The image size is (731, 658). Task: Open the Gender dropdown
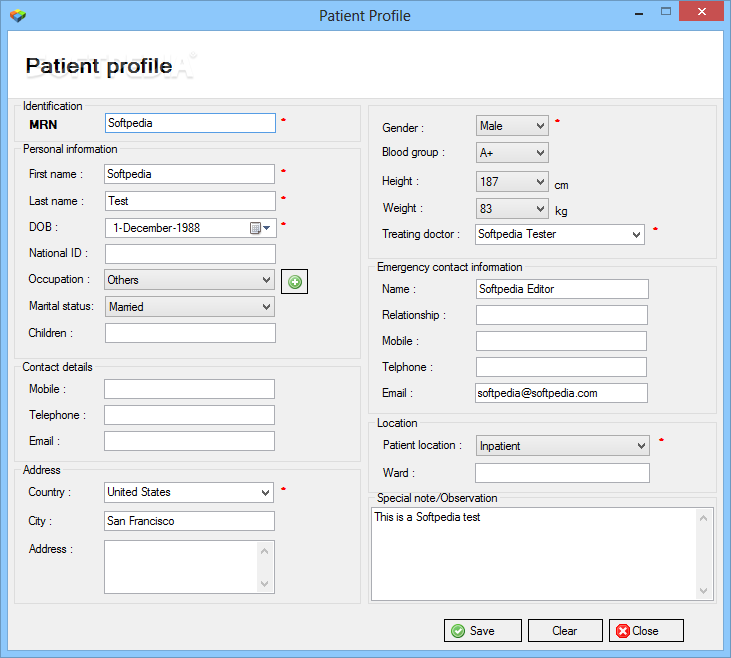coord(512,126)
